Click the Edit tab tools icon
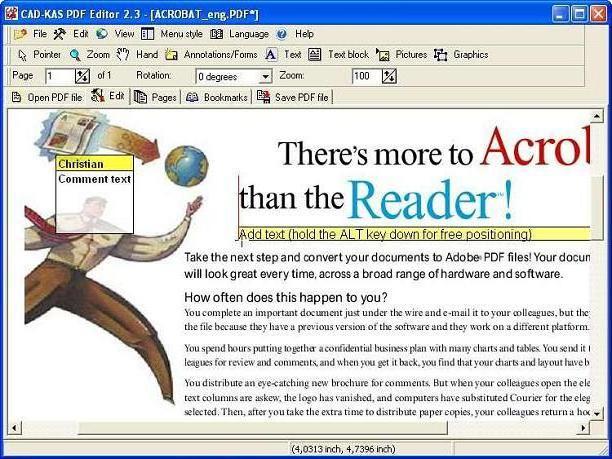Screen dimensions: 612x459 click(98, 96)
